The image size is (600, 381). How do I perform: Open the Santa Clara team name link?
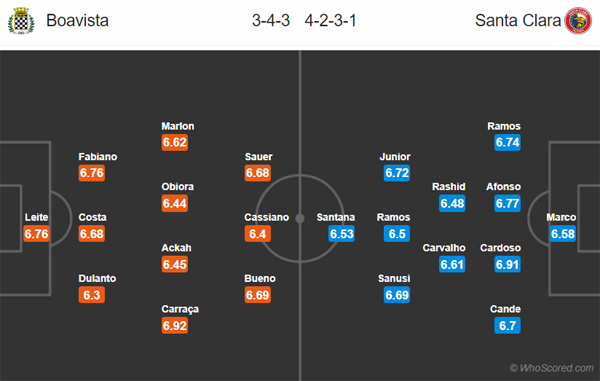click(518, 21)
